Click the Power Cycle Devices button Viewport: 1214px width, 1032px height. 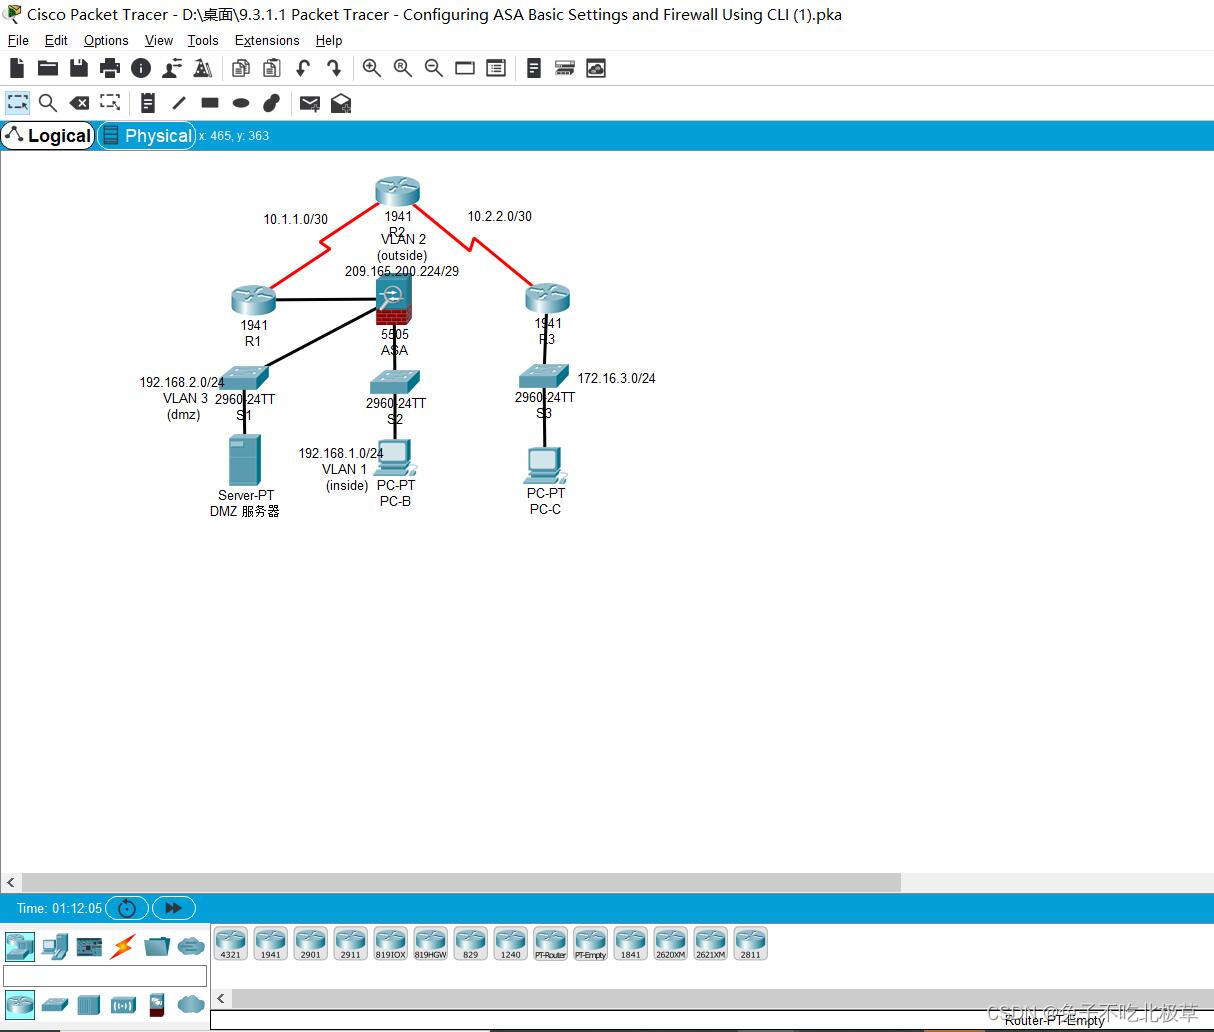click(127, 908)
